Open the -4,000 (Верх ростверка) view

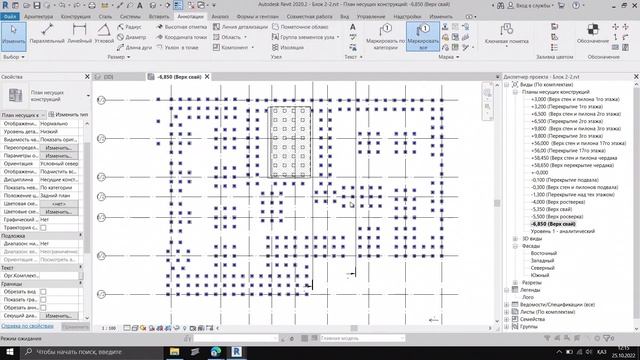click(558, 202)
